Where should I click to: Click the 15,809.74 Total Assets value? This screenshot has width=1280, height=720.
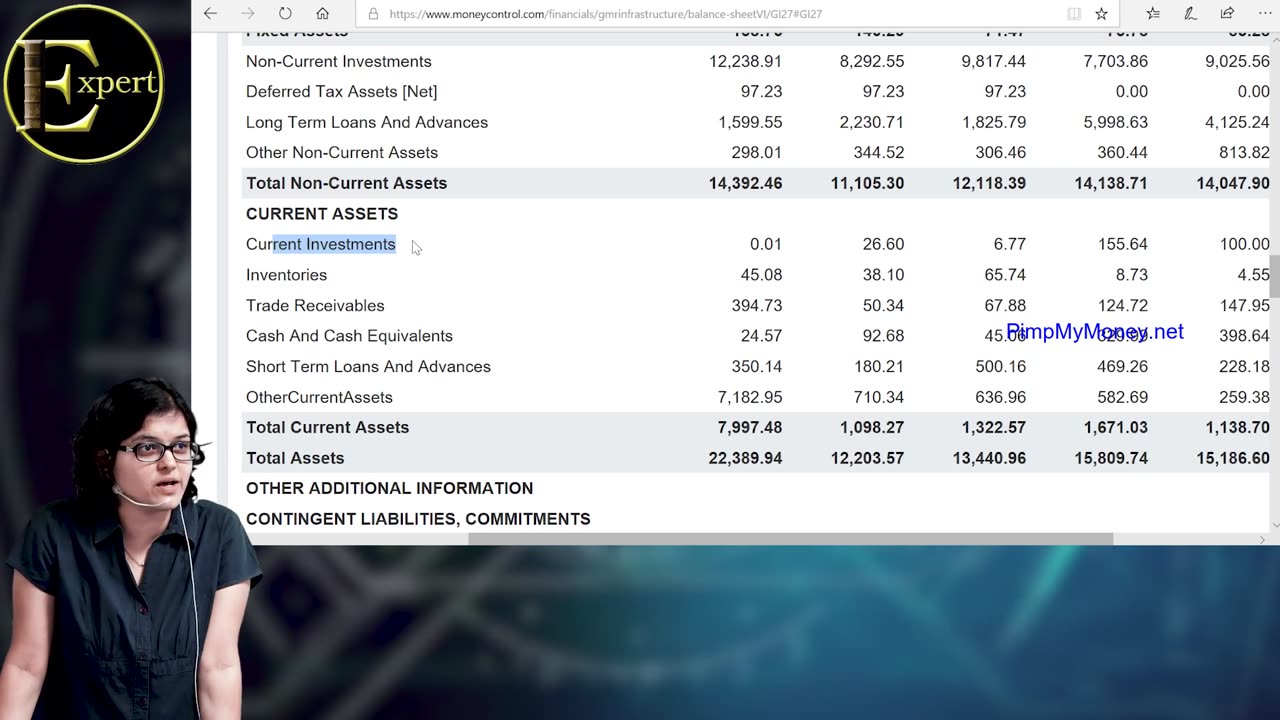tap(1111, 458)
